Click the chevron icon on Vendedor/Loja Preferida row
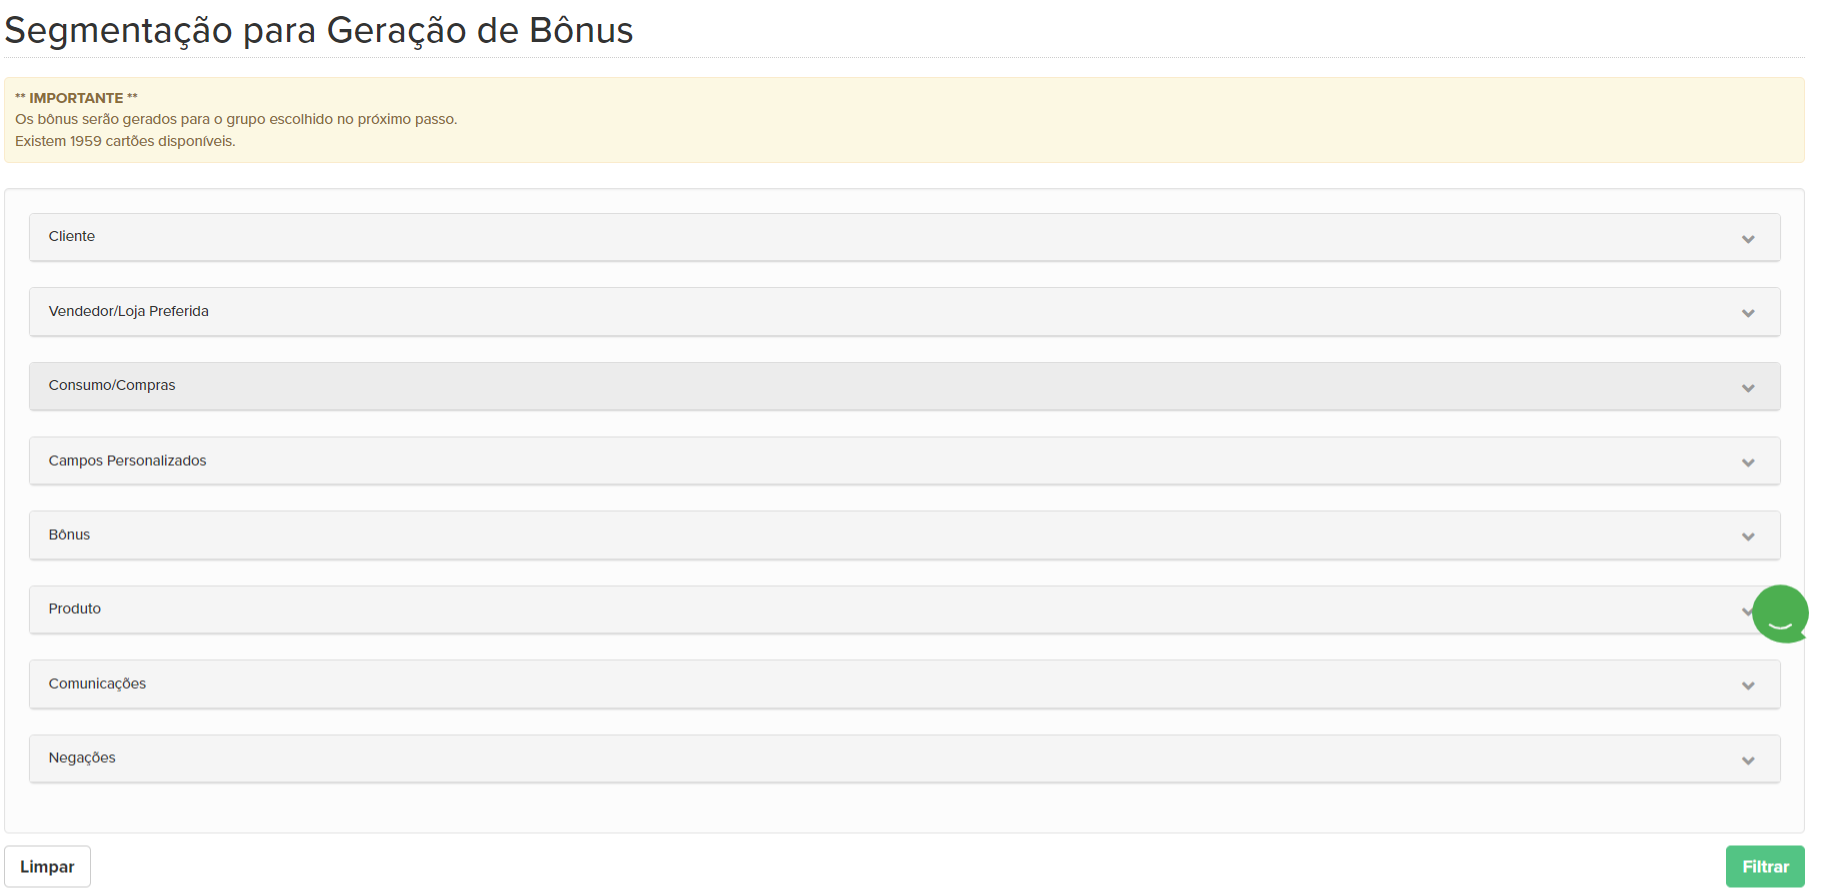 tap(1747, 313)
